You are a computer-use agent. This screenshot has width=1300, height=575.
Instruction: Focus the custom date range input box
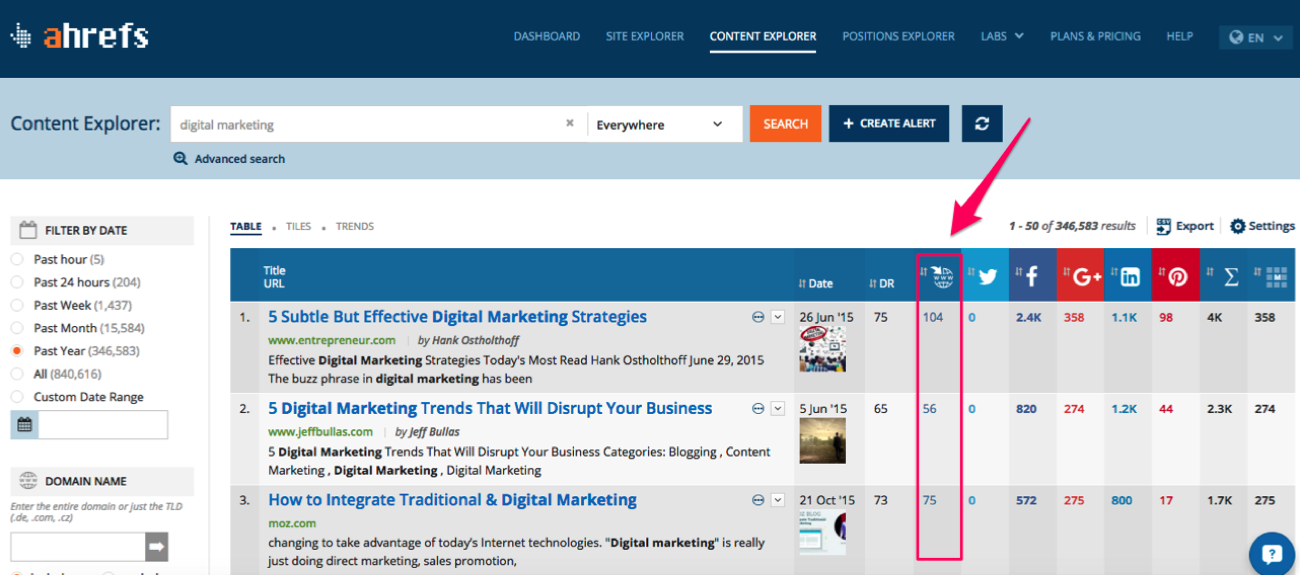pyautogui.click(x=103, y=425)
